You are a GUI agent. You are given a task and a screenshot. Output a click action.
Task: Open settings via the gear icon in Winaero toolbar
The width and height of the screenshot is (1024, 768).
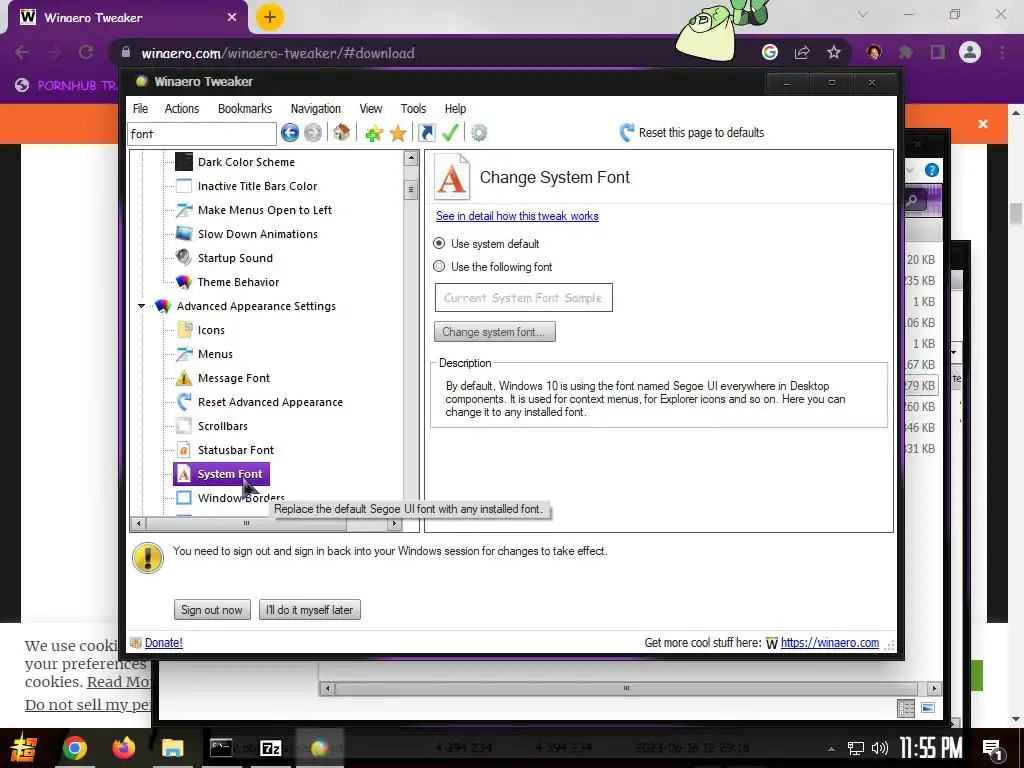pyautogui.click(x=479, y=133)
